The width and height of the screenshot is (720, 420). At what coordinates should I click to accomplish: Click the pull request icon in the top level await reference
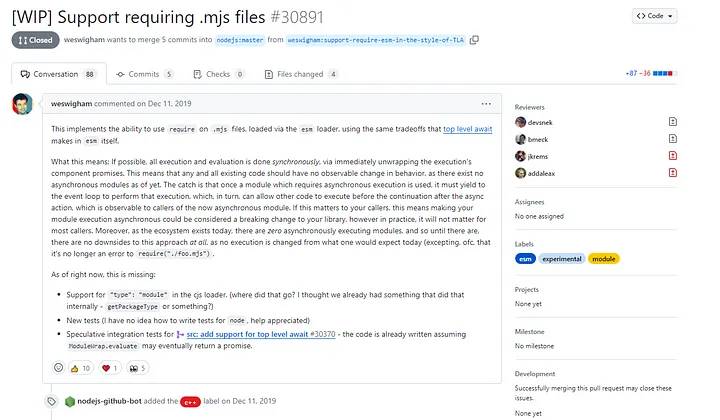coord(180,335)
